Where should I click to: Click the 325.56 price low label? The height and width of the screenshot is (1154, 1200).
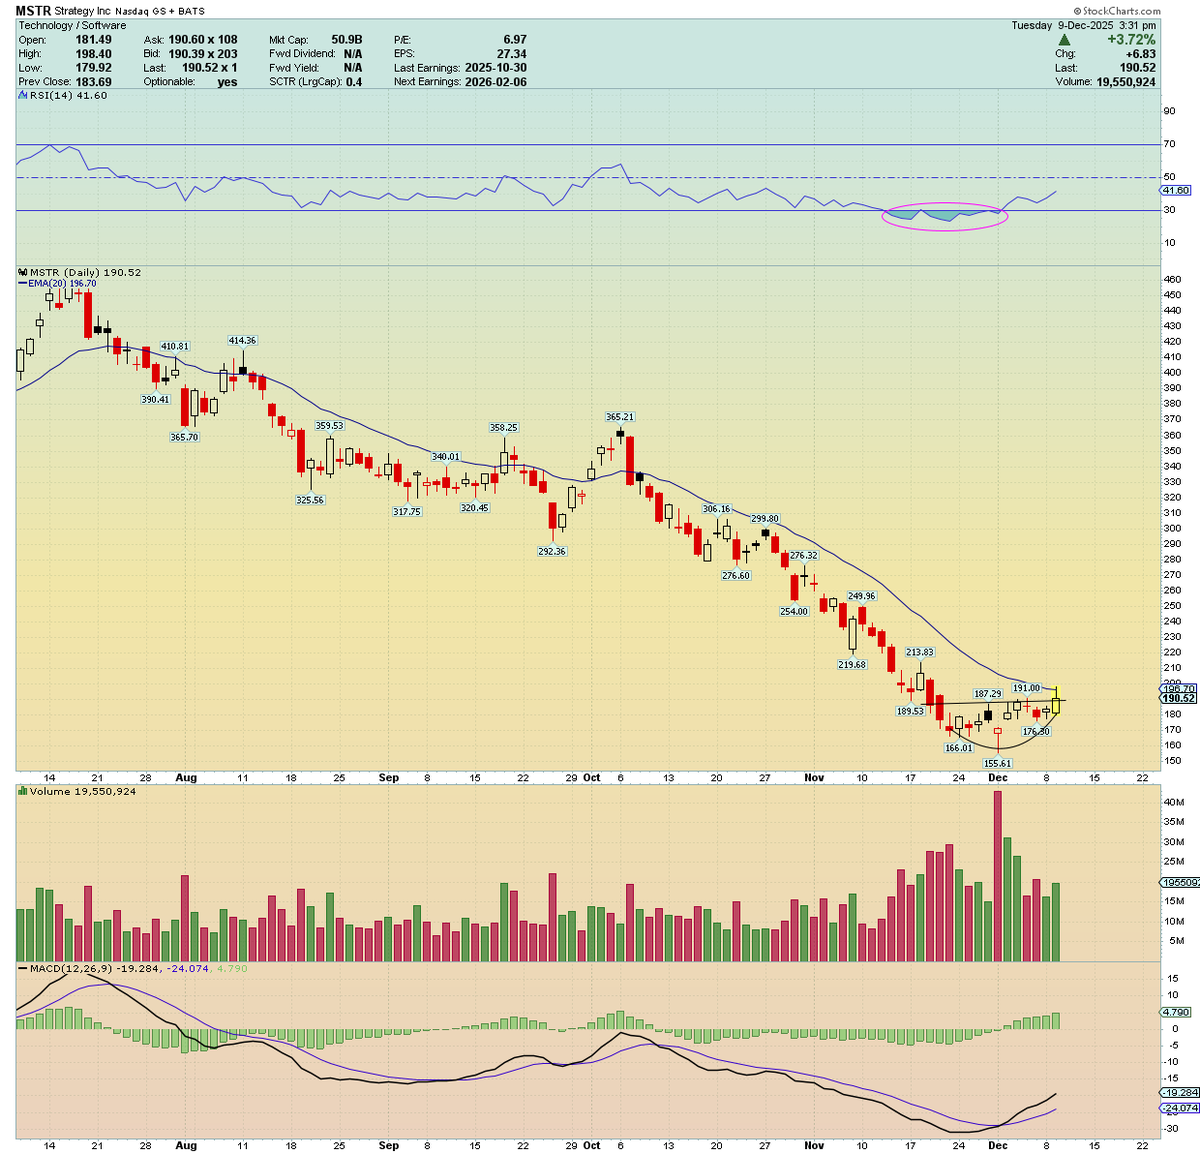pyautogui.click(x=310, y=500)
